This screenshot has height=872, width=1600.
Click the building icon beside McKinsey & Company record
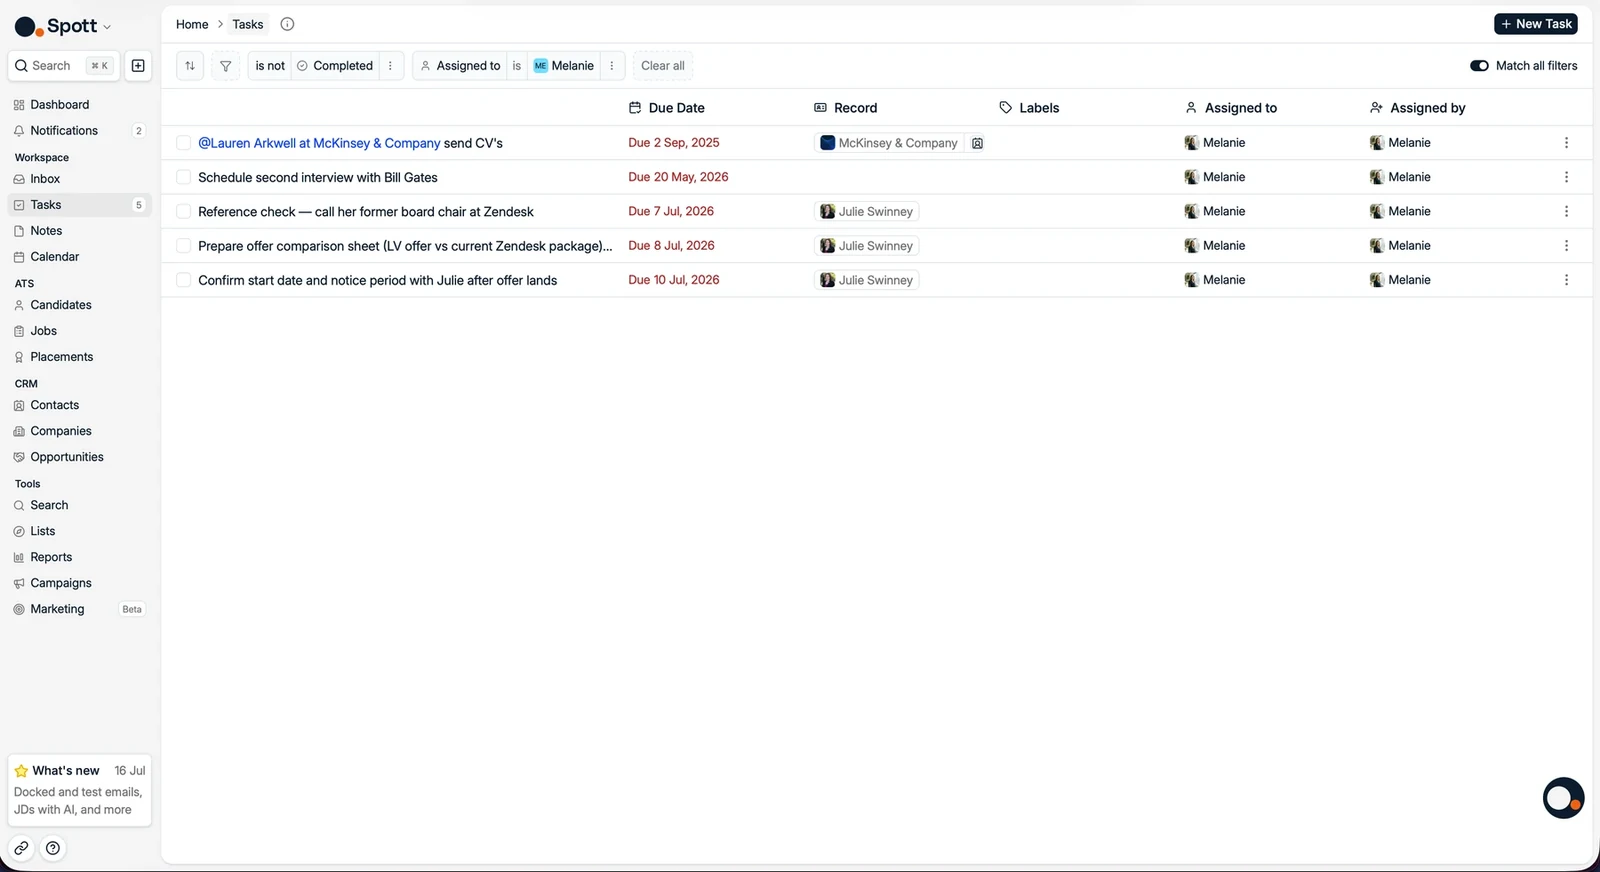tap(977, 143)
